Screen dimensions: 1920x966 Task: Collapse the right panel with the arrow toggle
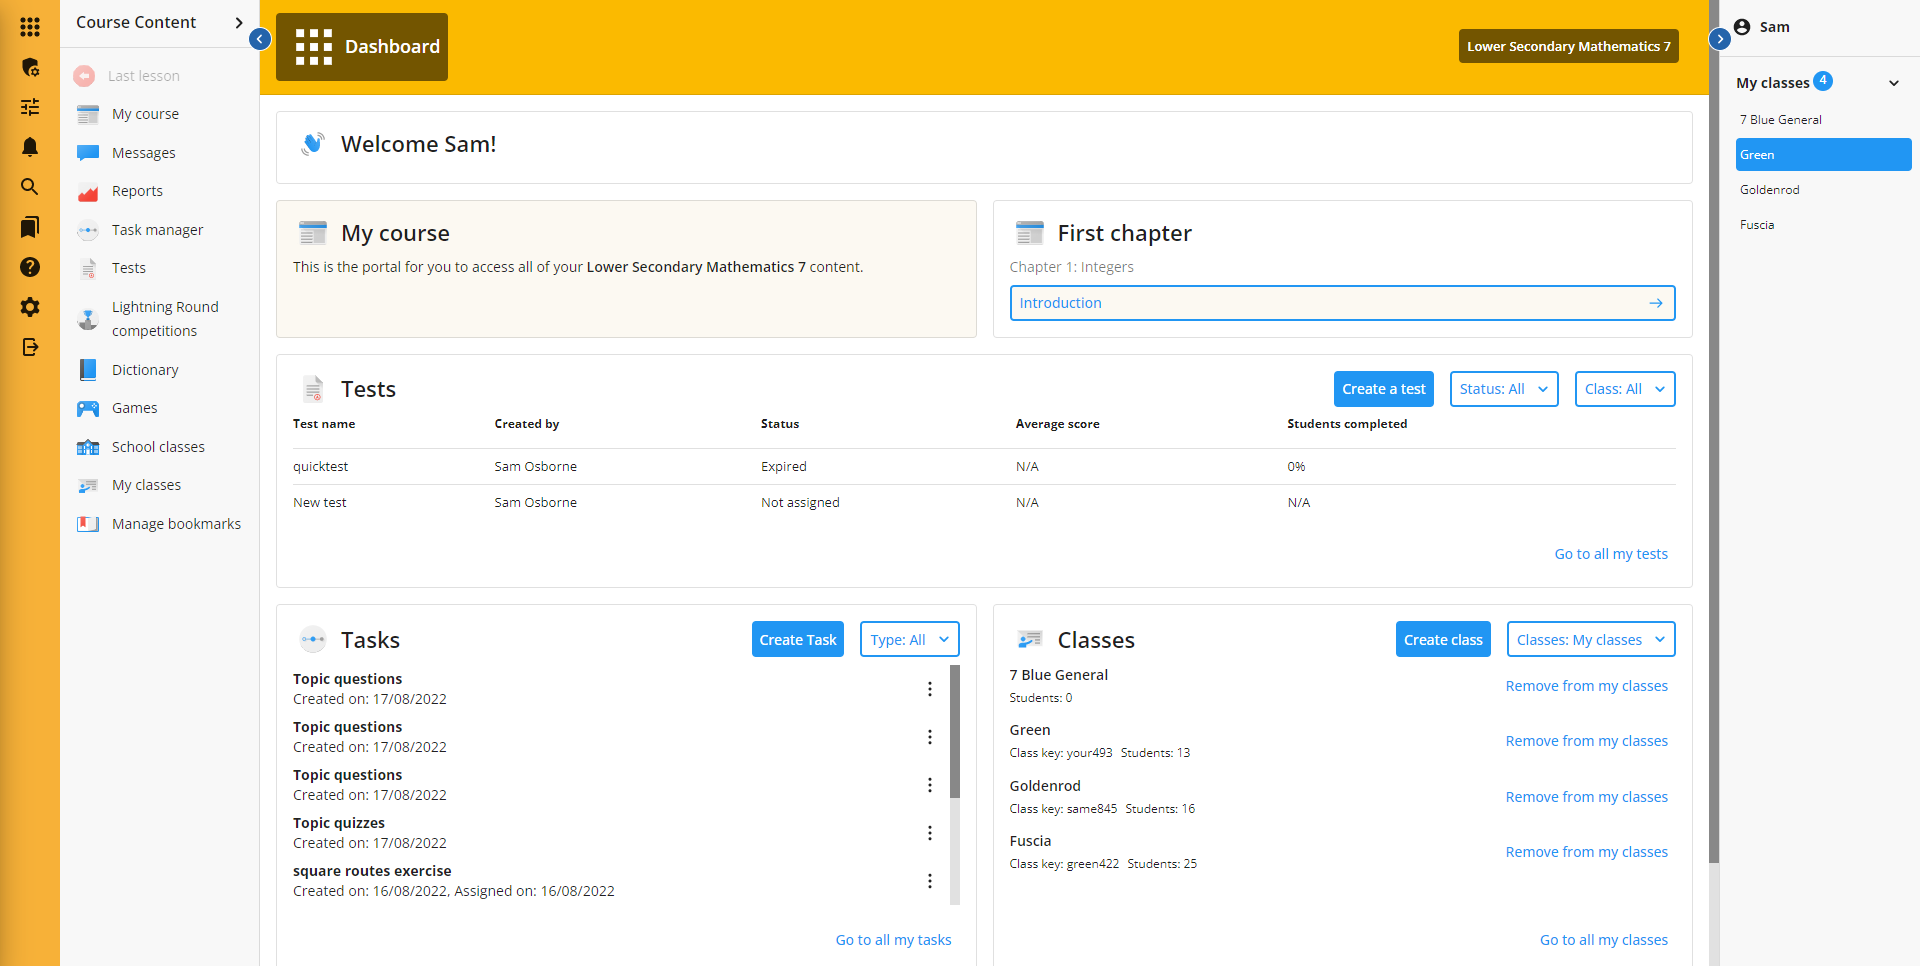[1719, 39]
